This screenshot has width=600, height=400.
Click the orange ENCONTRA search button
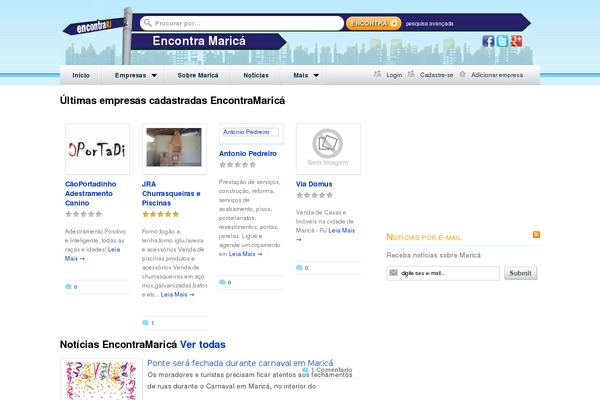pos(373,23)
